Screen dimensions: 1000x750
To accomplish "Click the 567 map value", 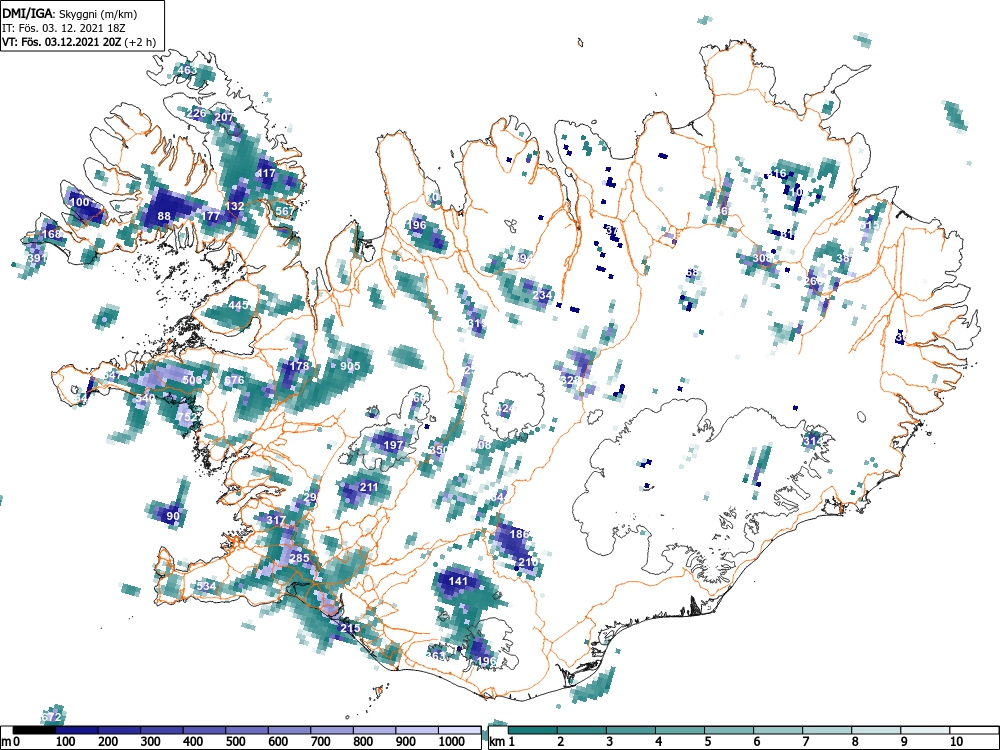I will tap(285, 211).
